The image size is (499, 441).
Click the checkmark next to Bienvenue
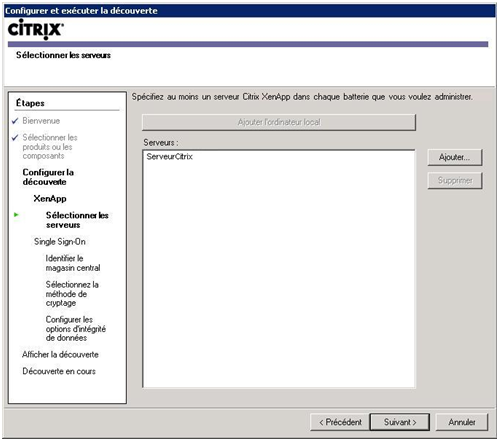15,121
